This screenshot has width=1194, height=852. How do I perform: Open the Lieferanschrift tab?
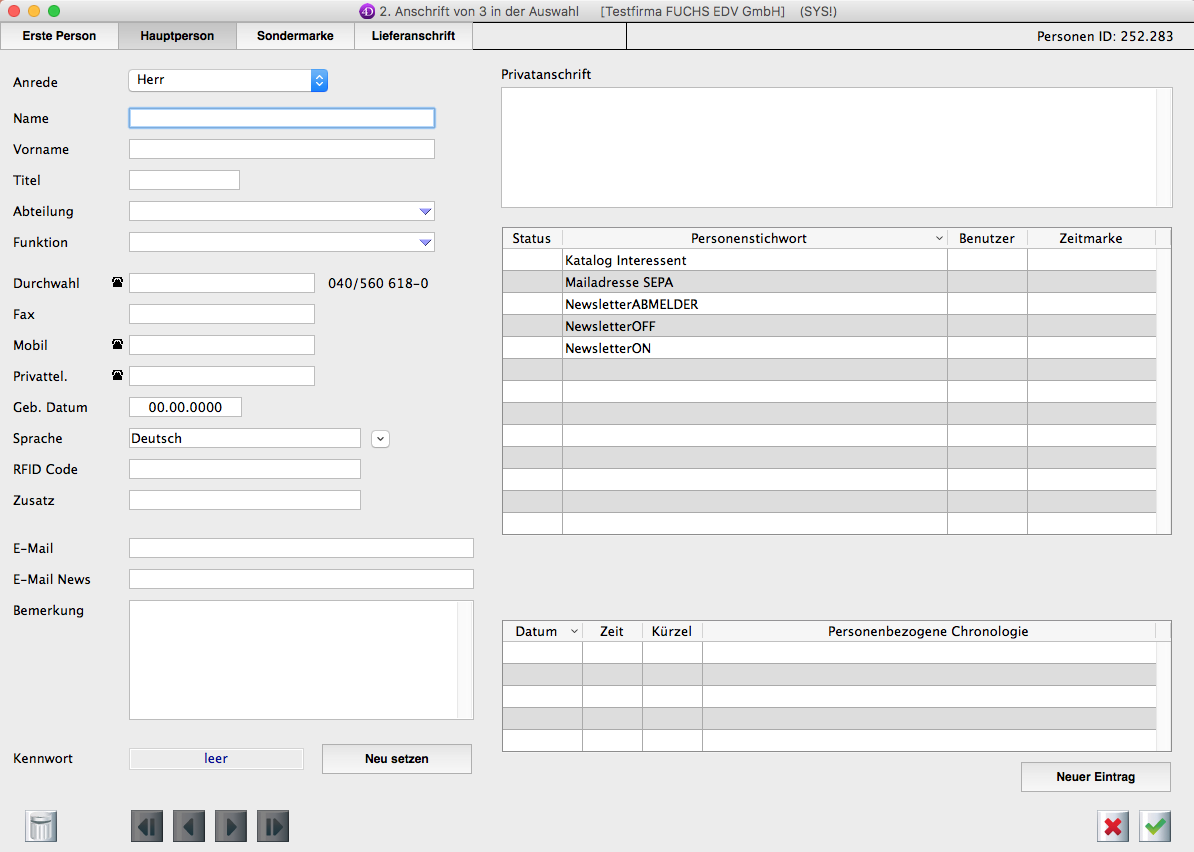tap(413, 36)
